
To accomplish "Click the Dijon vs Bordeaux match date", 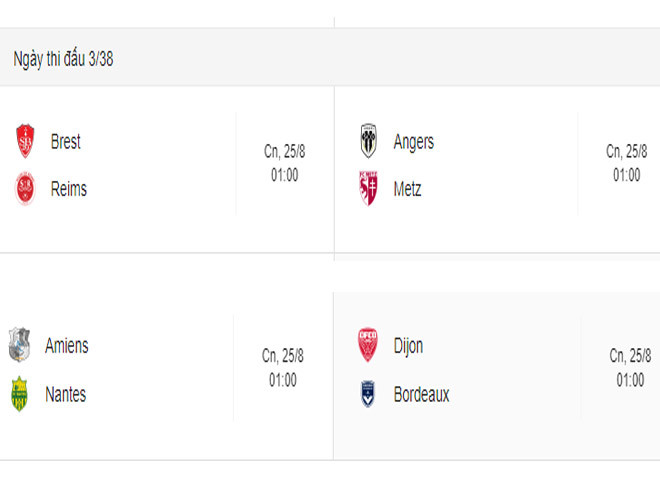I will coord(630,356).
